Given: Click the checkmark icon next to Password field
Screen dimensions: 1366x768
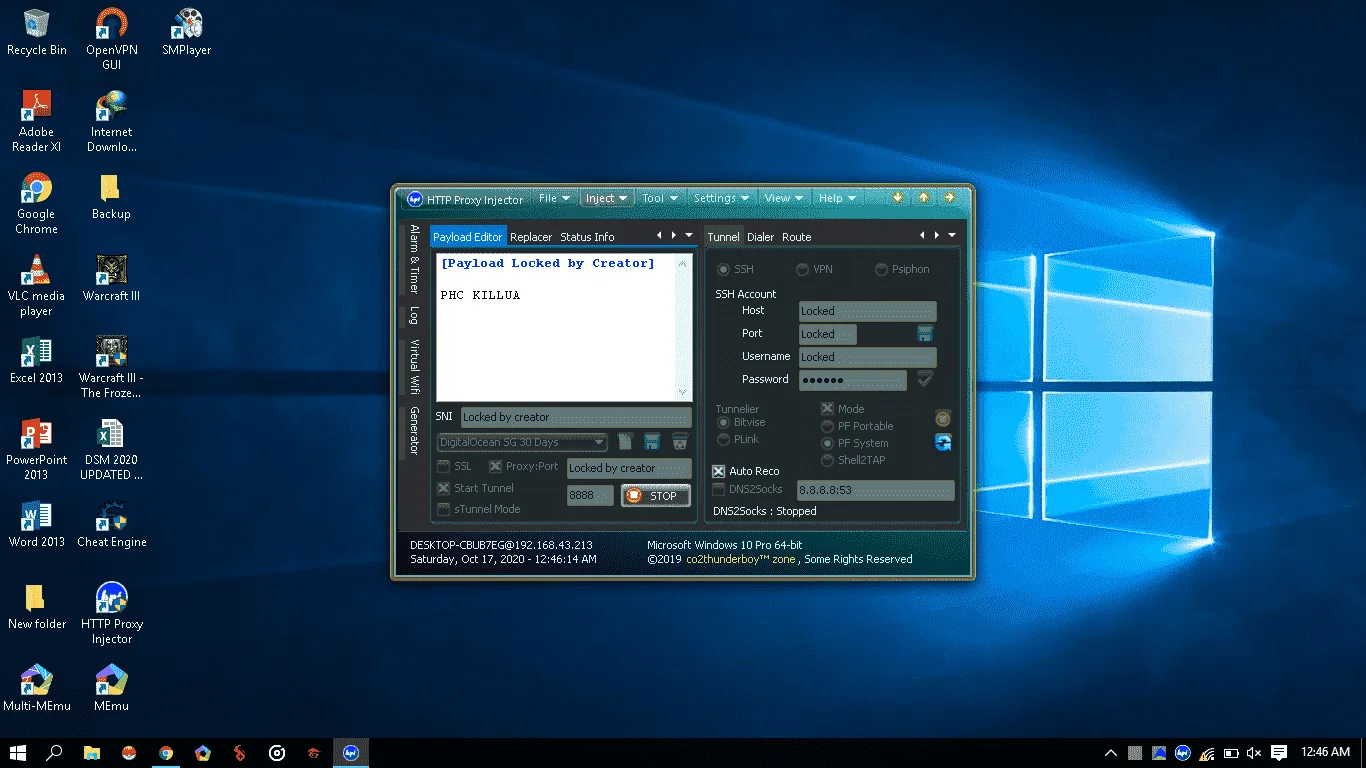Looking at the screenshot, I should click(x=925, y=379).
